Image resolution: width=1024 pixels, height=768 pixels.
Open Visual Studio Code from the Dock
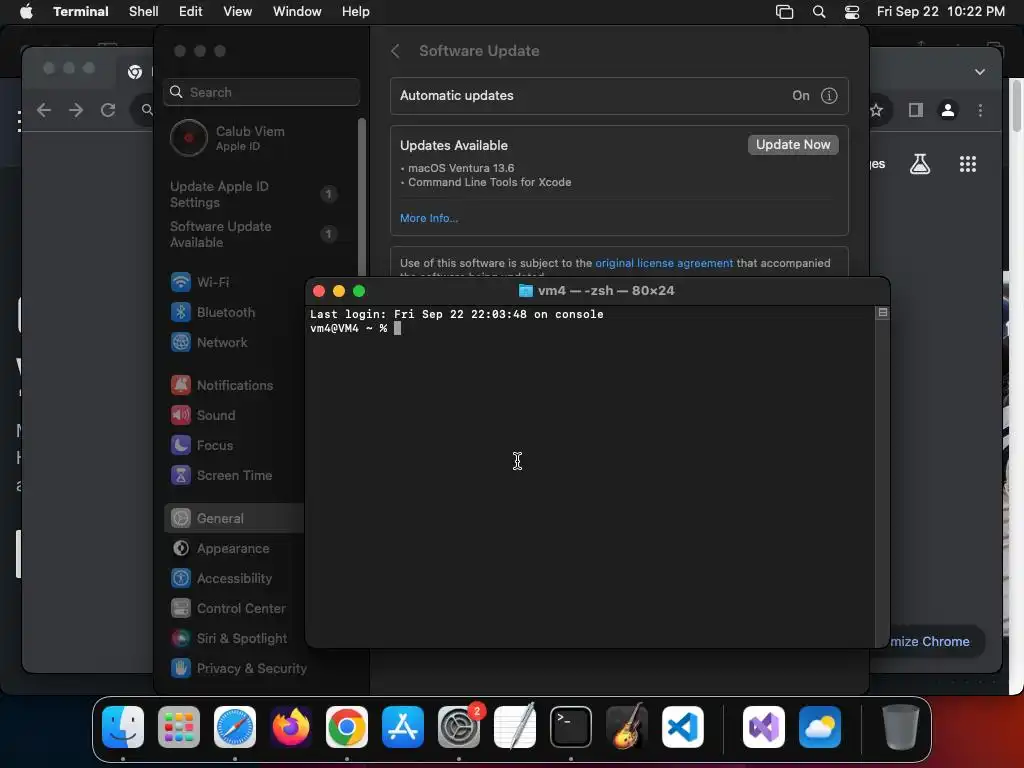(683, 727)
